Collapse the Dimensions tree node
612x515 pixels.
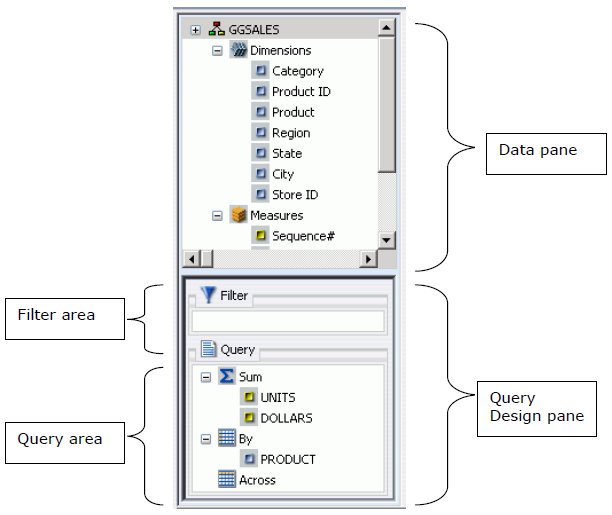(217, 50)
